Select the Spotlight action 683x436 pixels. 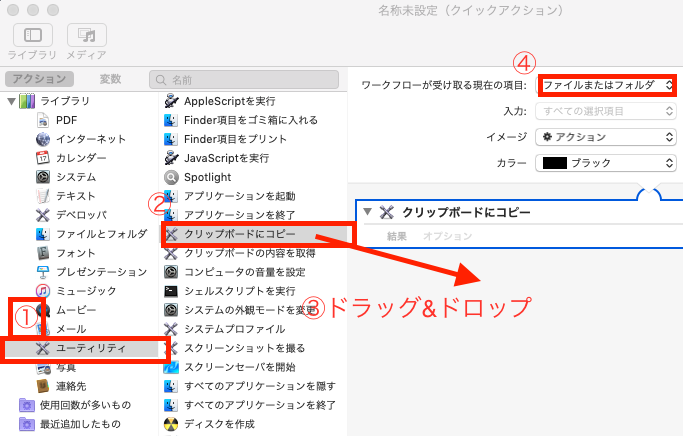[x=198, y=177]
